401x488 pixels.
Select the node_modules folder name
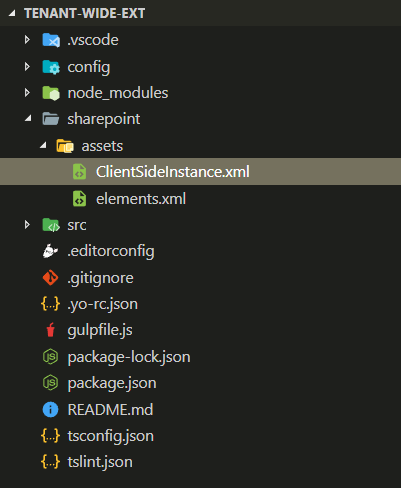coord(118,93)
